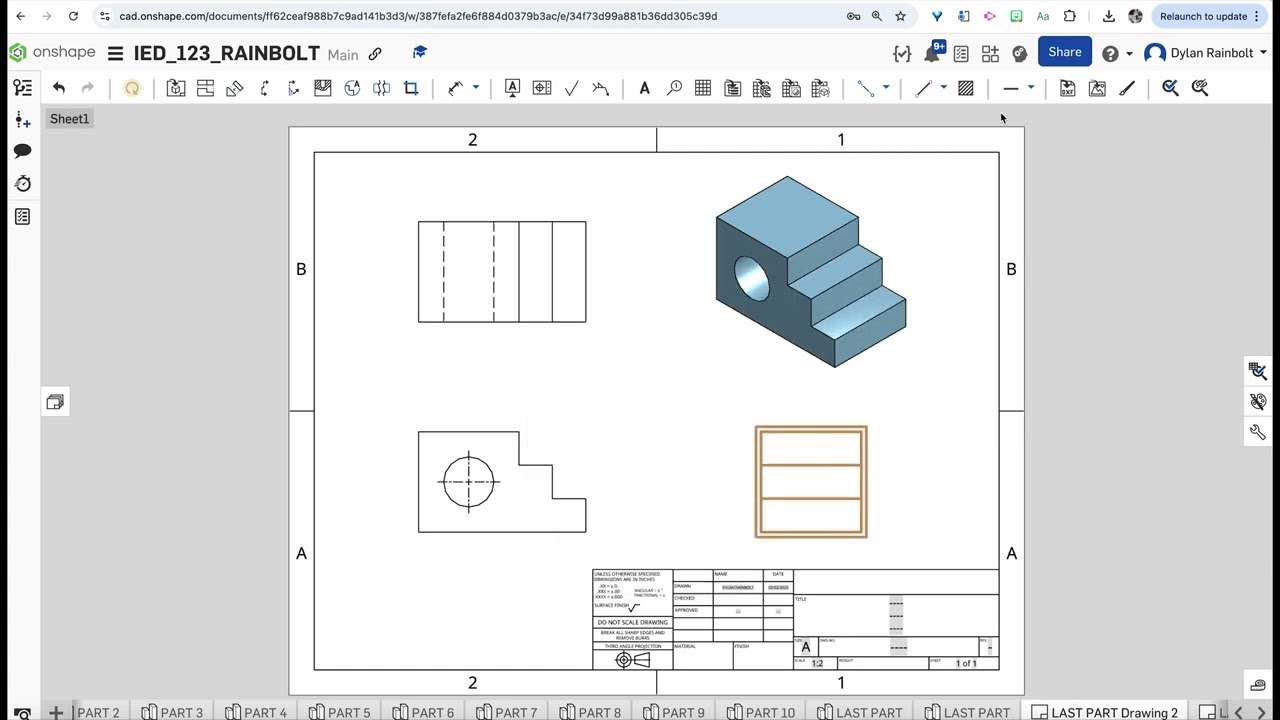Select the Callout balloon tool
1280x720 pixels.
tap(674, 89)
